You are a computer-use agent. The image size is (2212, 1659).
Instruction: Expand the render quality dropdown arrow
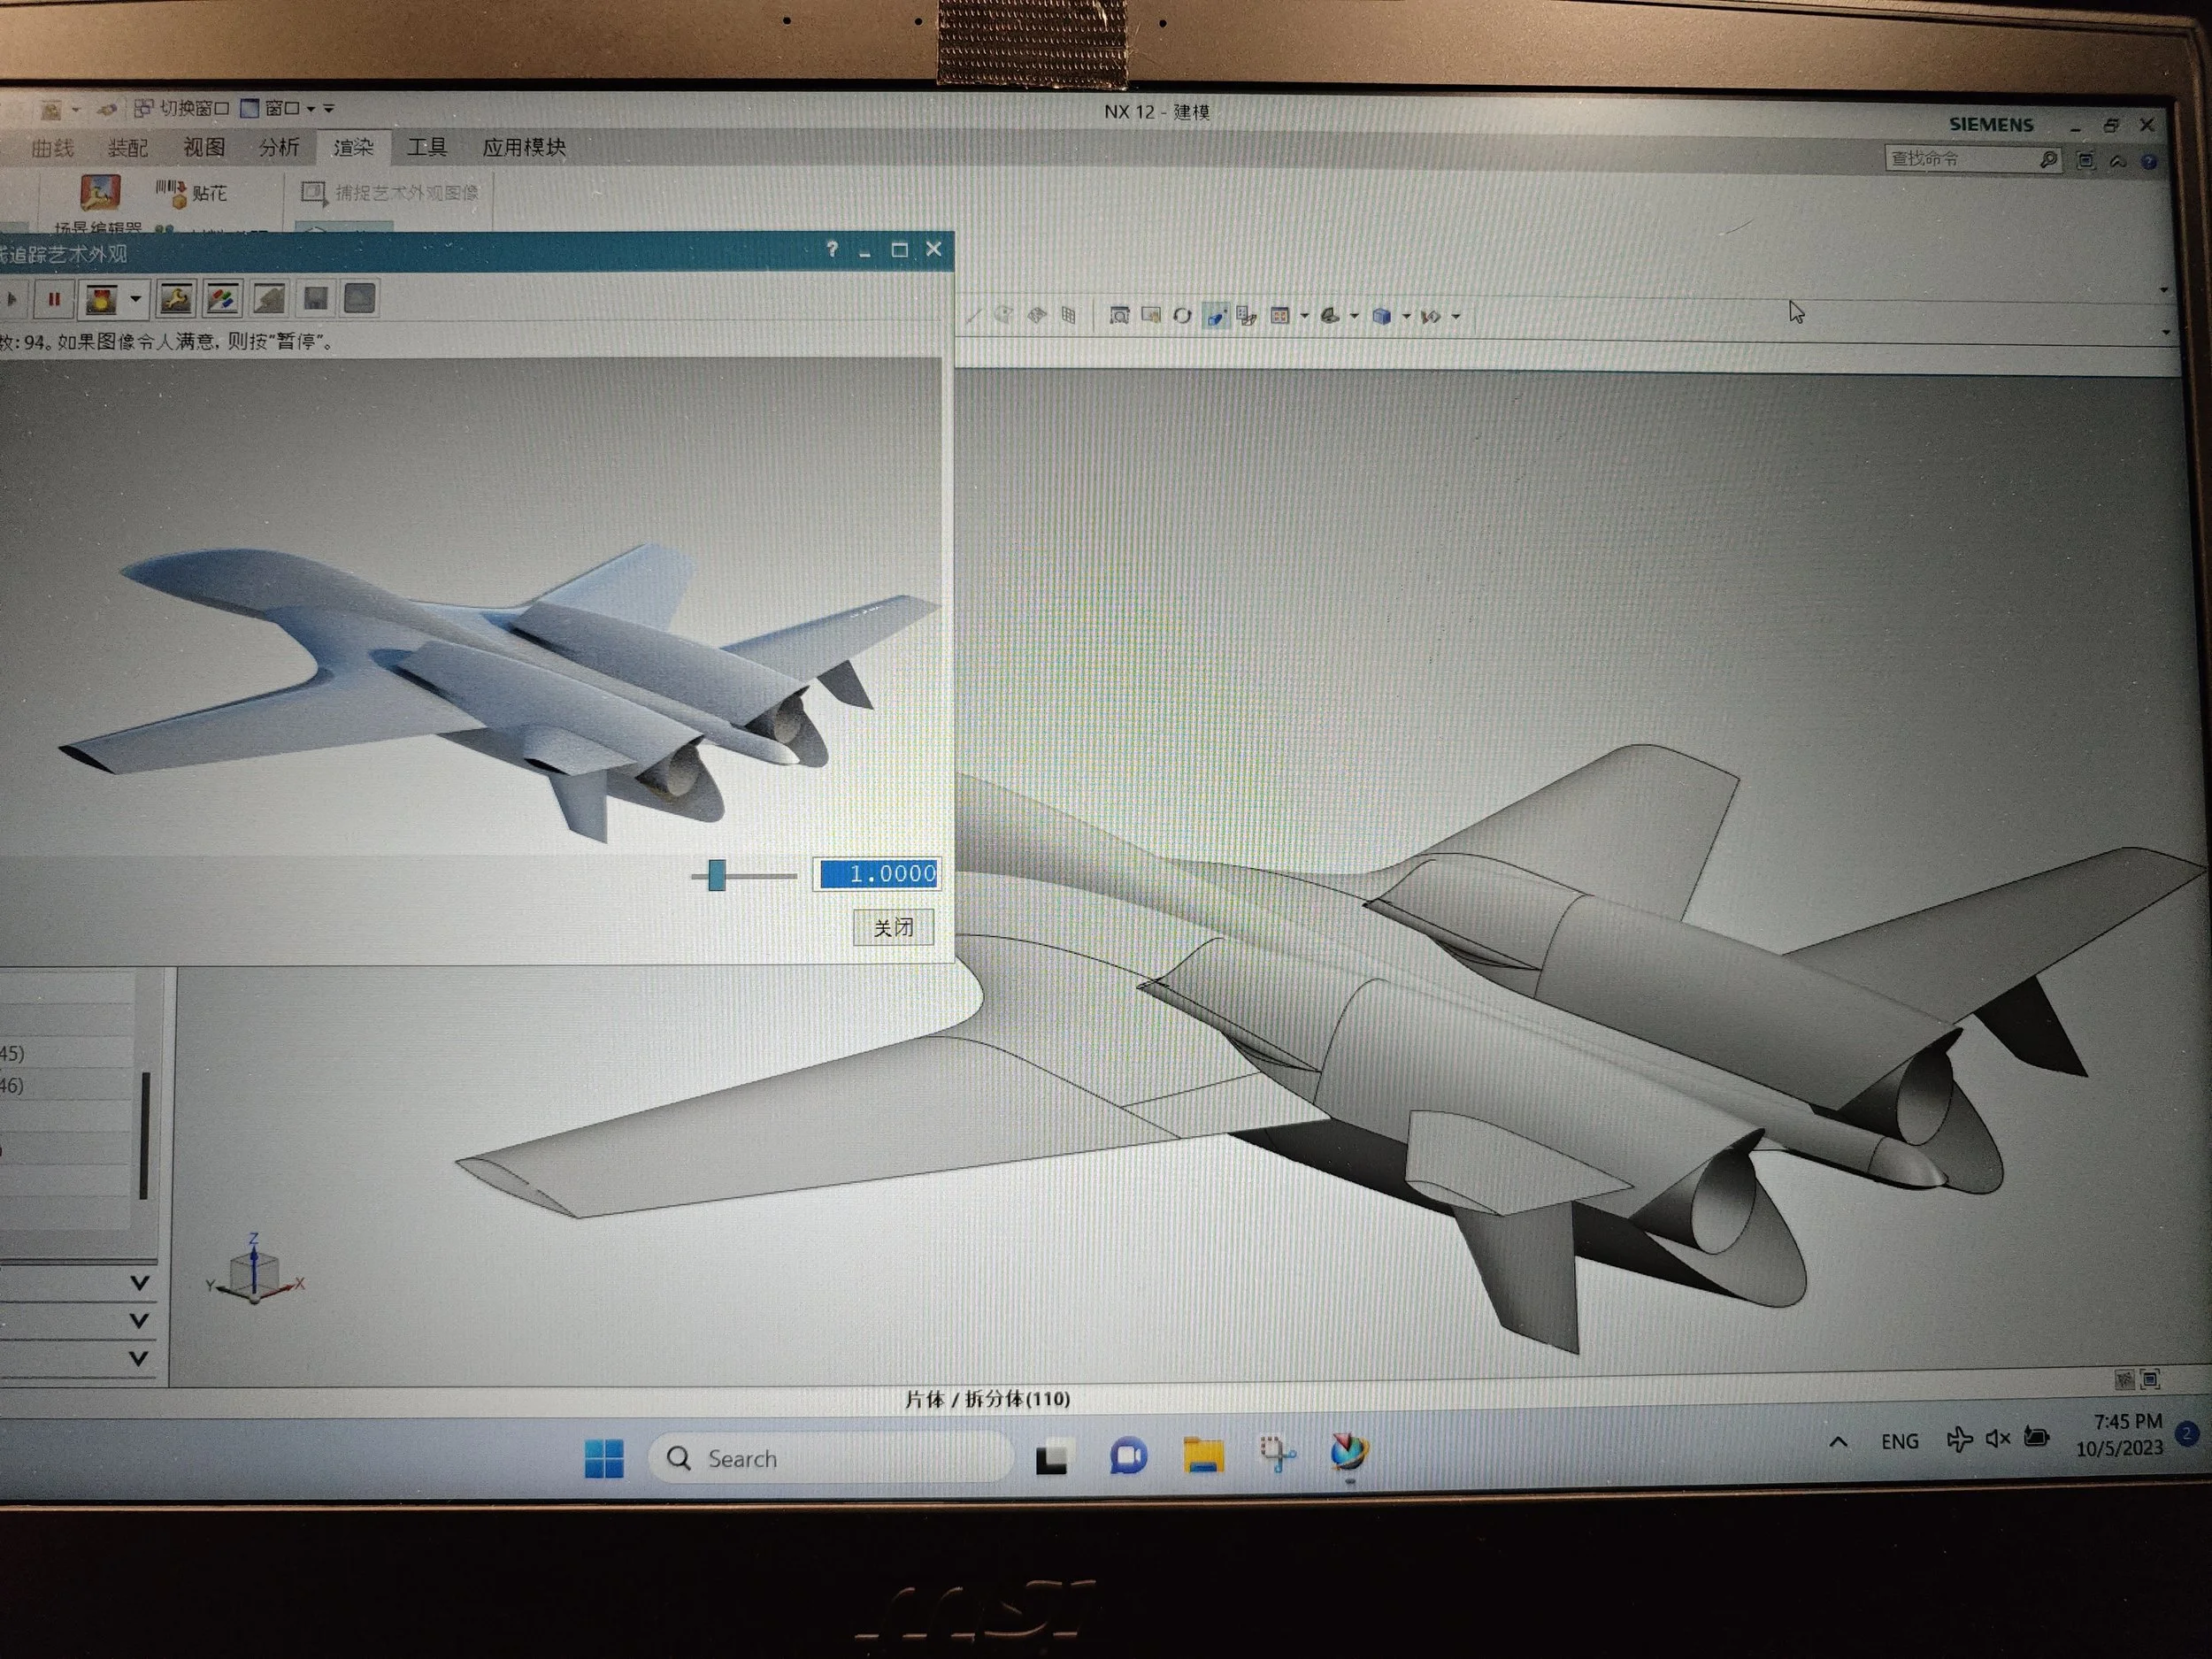135,299
